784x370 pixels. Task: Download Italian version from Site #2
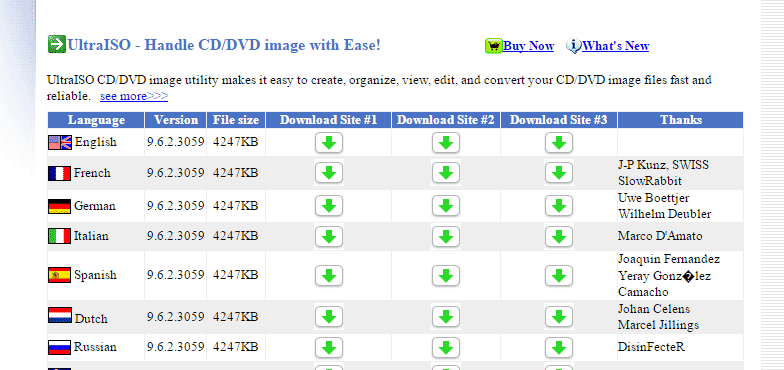point(446,236)
